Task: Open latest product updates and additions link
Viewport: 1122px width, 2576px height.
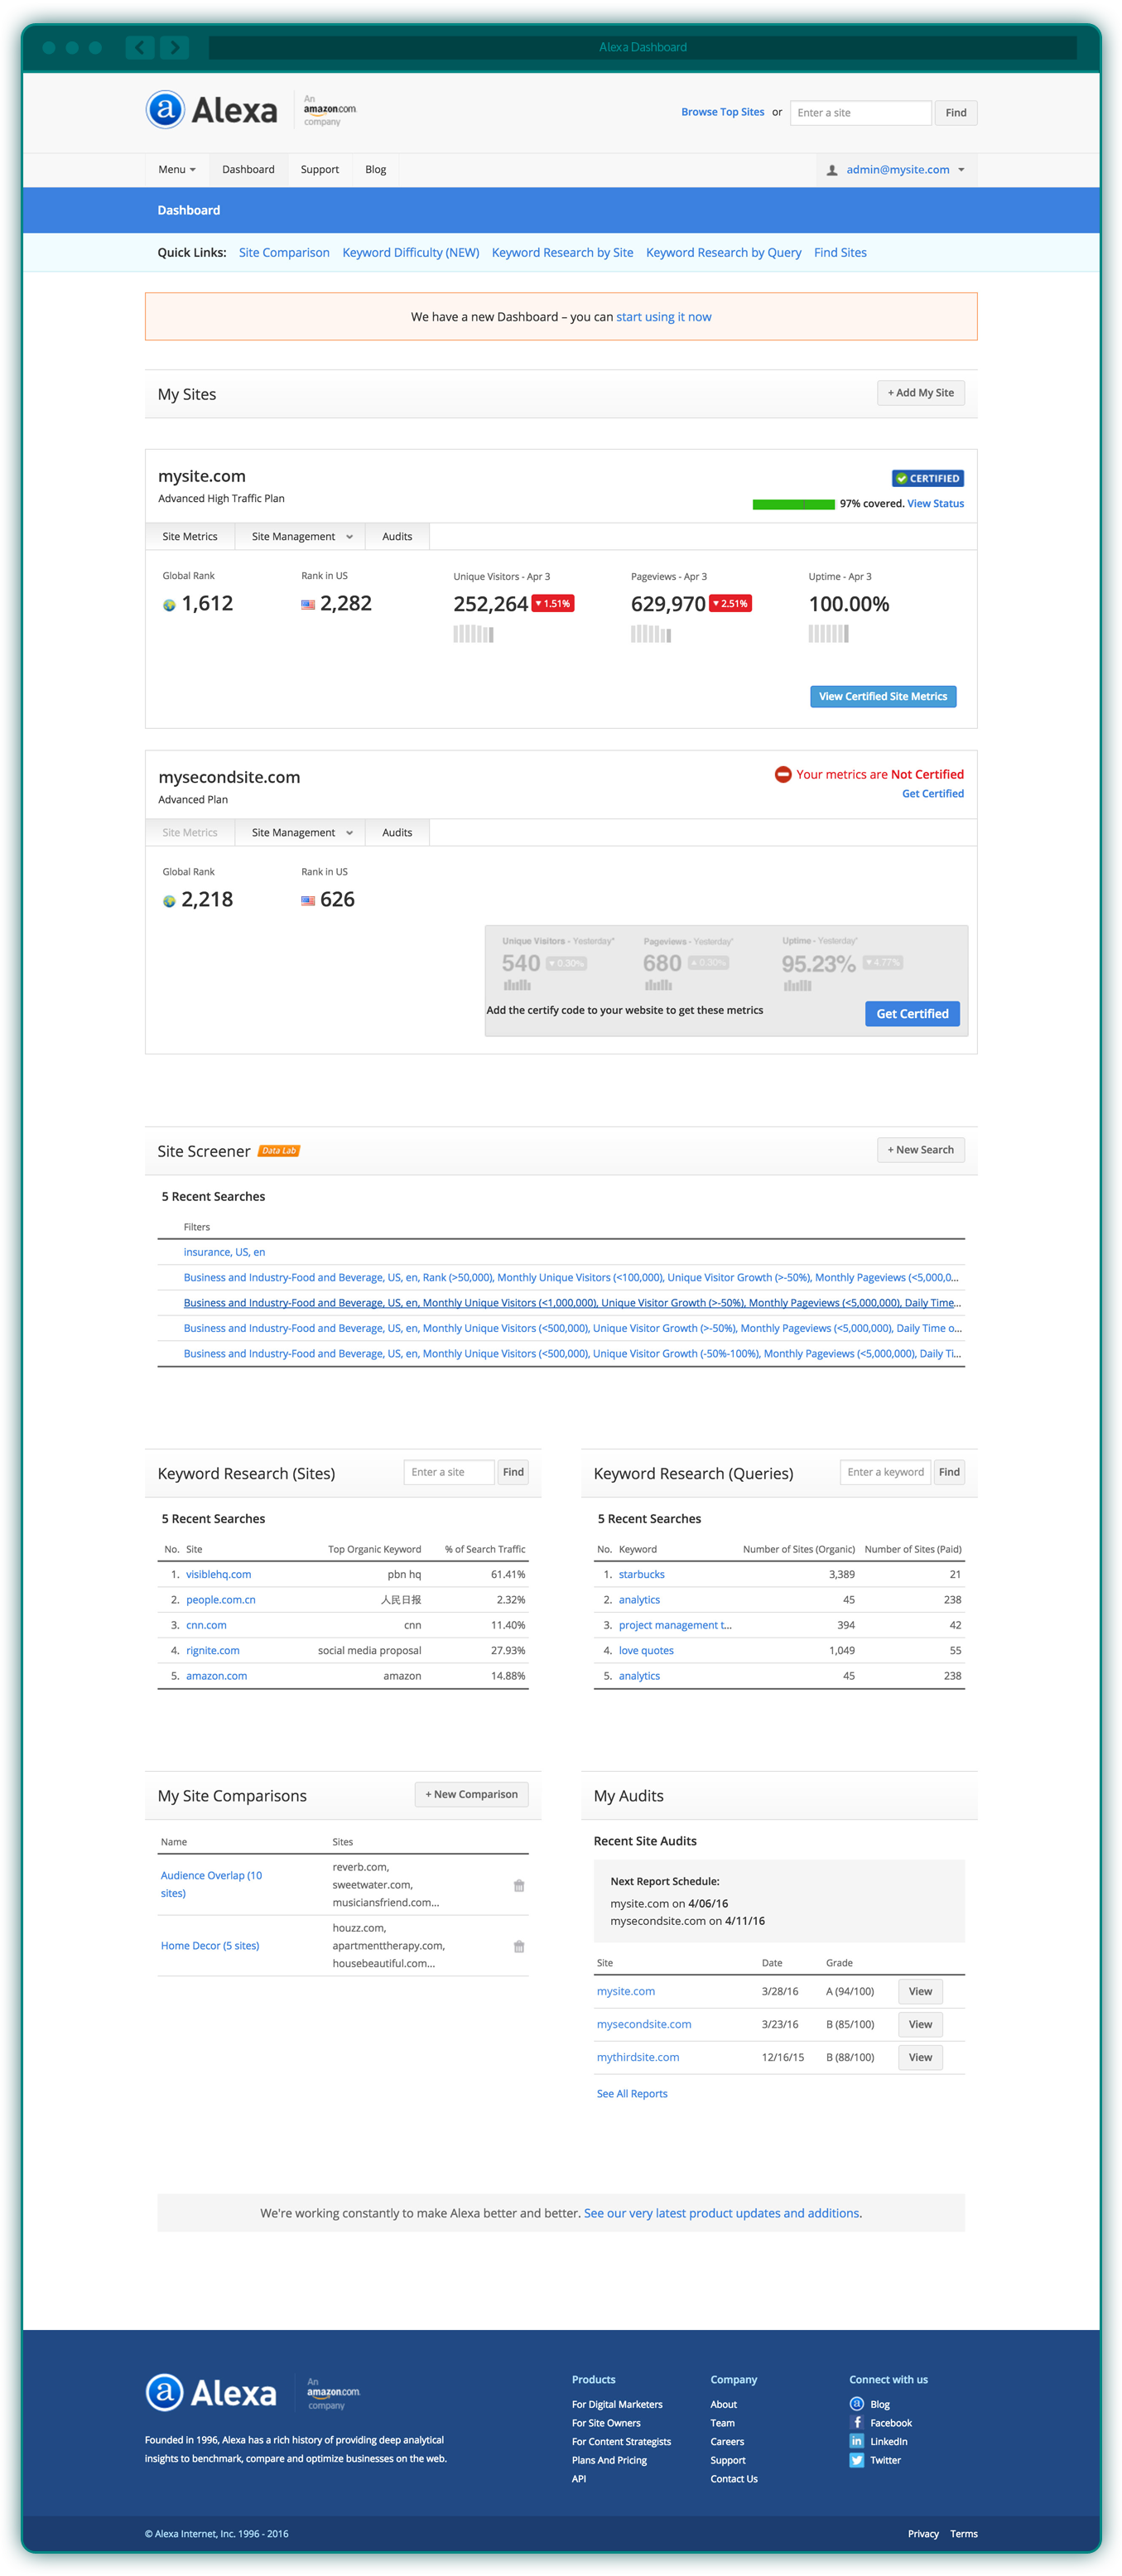Action: point(721,2213)
